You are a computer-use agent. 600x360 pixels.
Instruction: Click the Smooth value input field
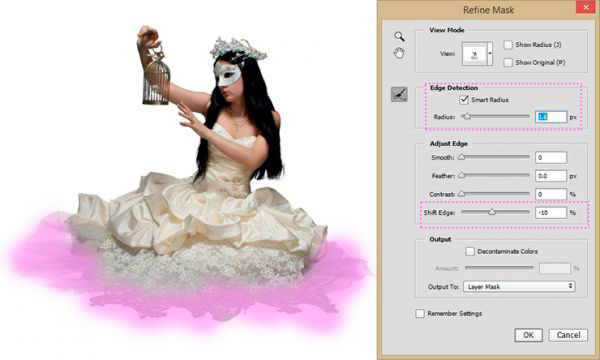click(x=551, y=157)
